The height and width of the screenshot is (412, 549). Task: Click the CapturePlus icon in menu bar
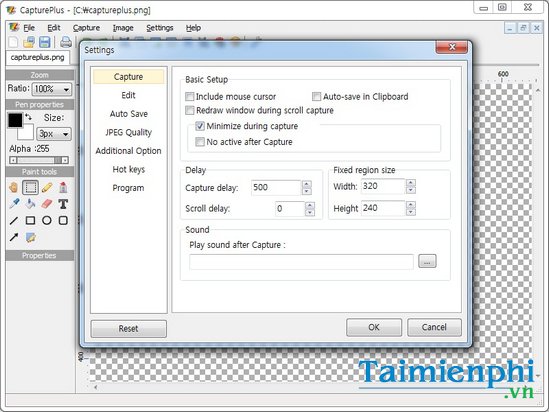pyautogui.click(x=14, y=27)
